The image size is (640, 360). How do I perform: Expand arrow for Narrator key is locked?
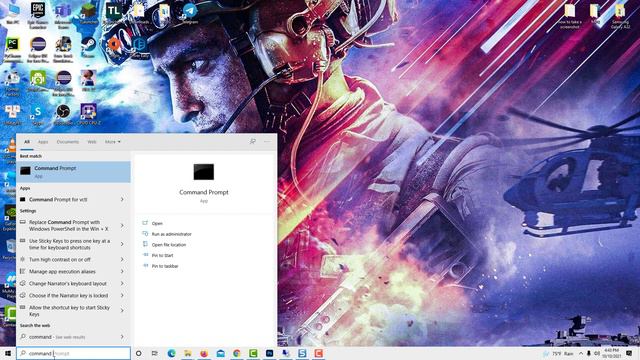[122, 295]
